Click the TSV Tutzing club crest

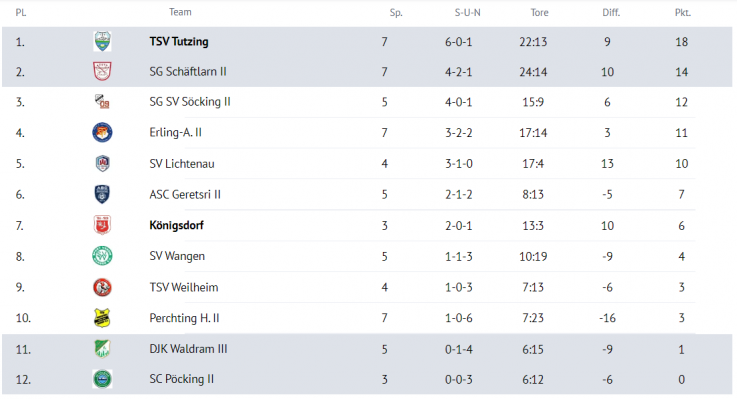[x=102, y=41]
